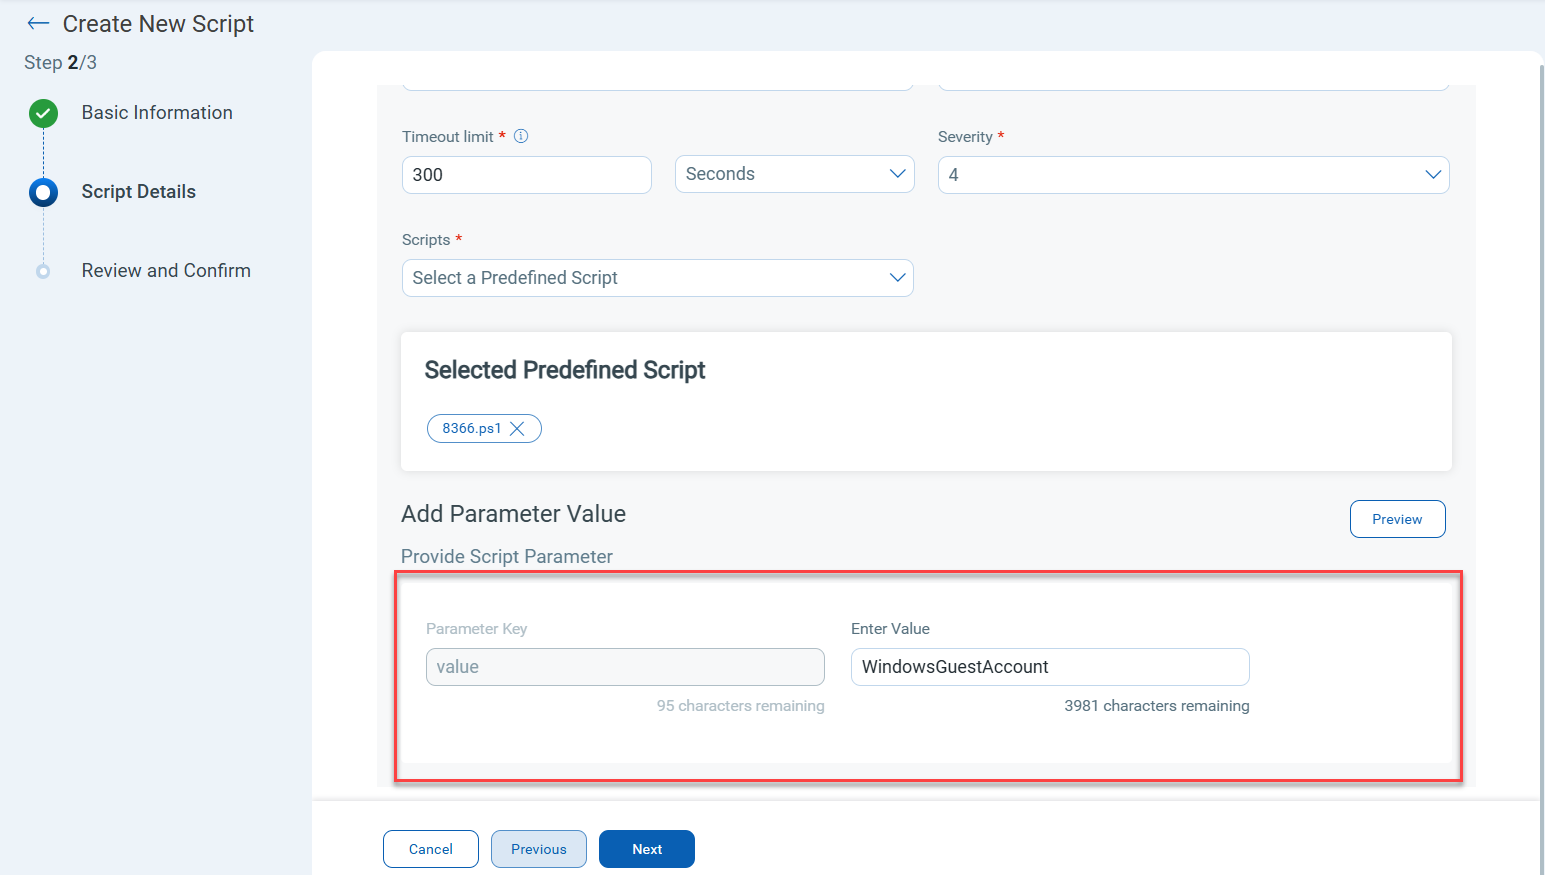Cancel the script creation
Viewport: 1545px width, 875px height.
click(x=430, y=849)
